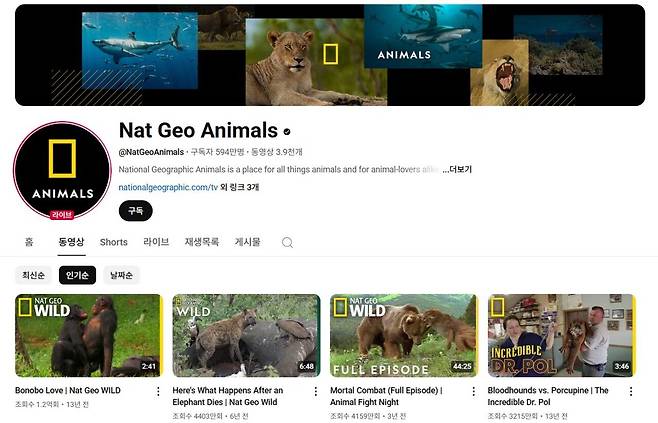Screen dimensions: 658x423
Task: Play the Bonobo Love video thumbnail
Action: 88,334
